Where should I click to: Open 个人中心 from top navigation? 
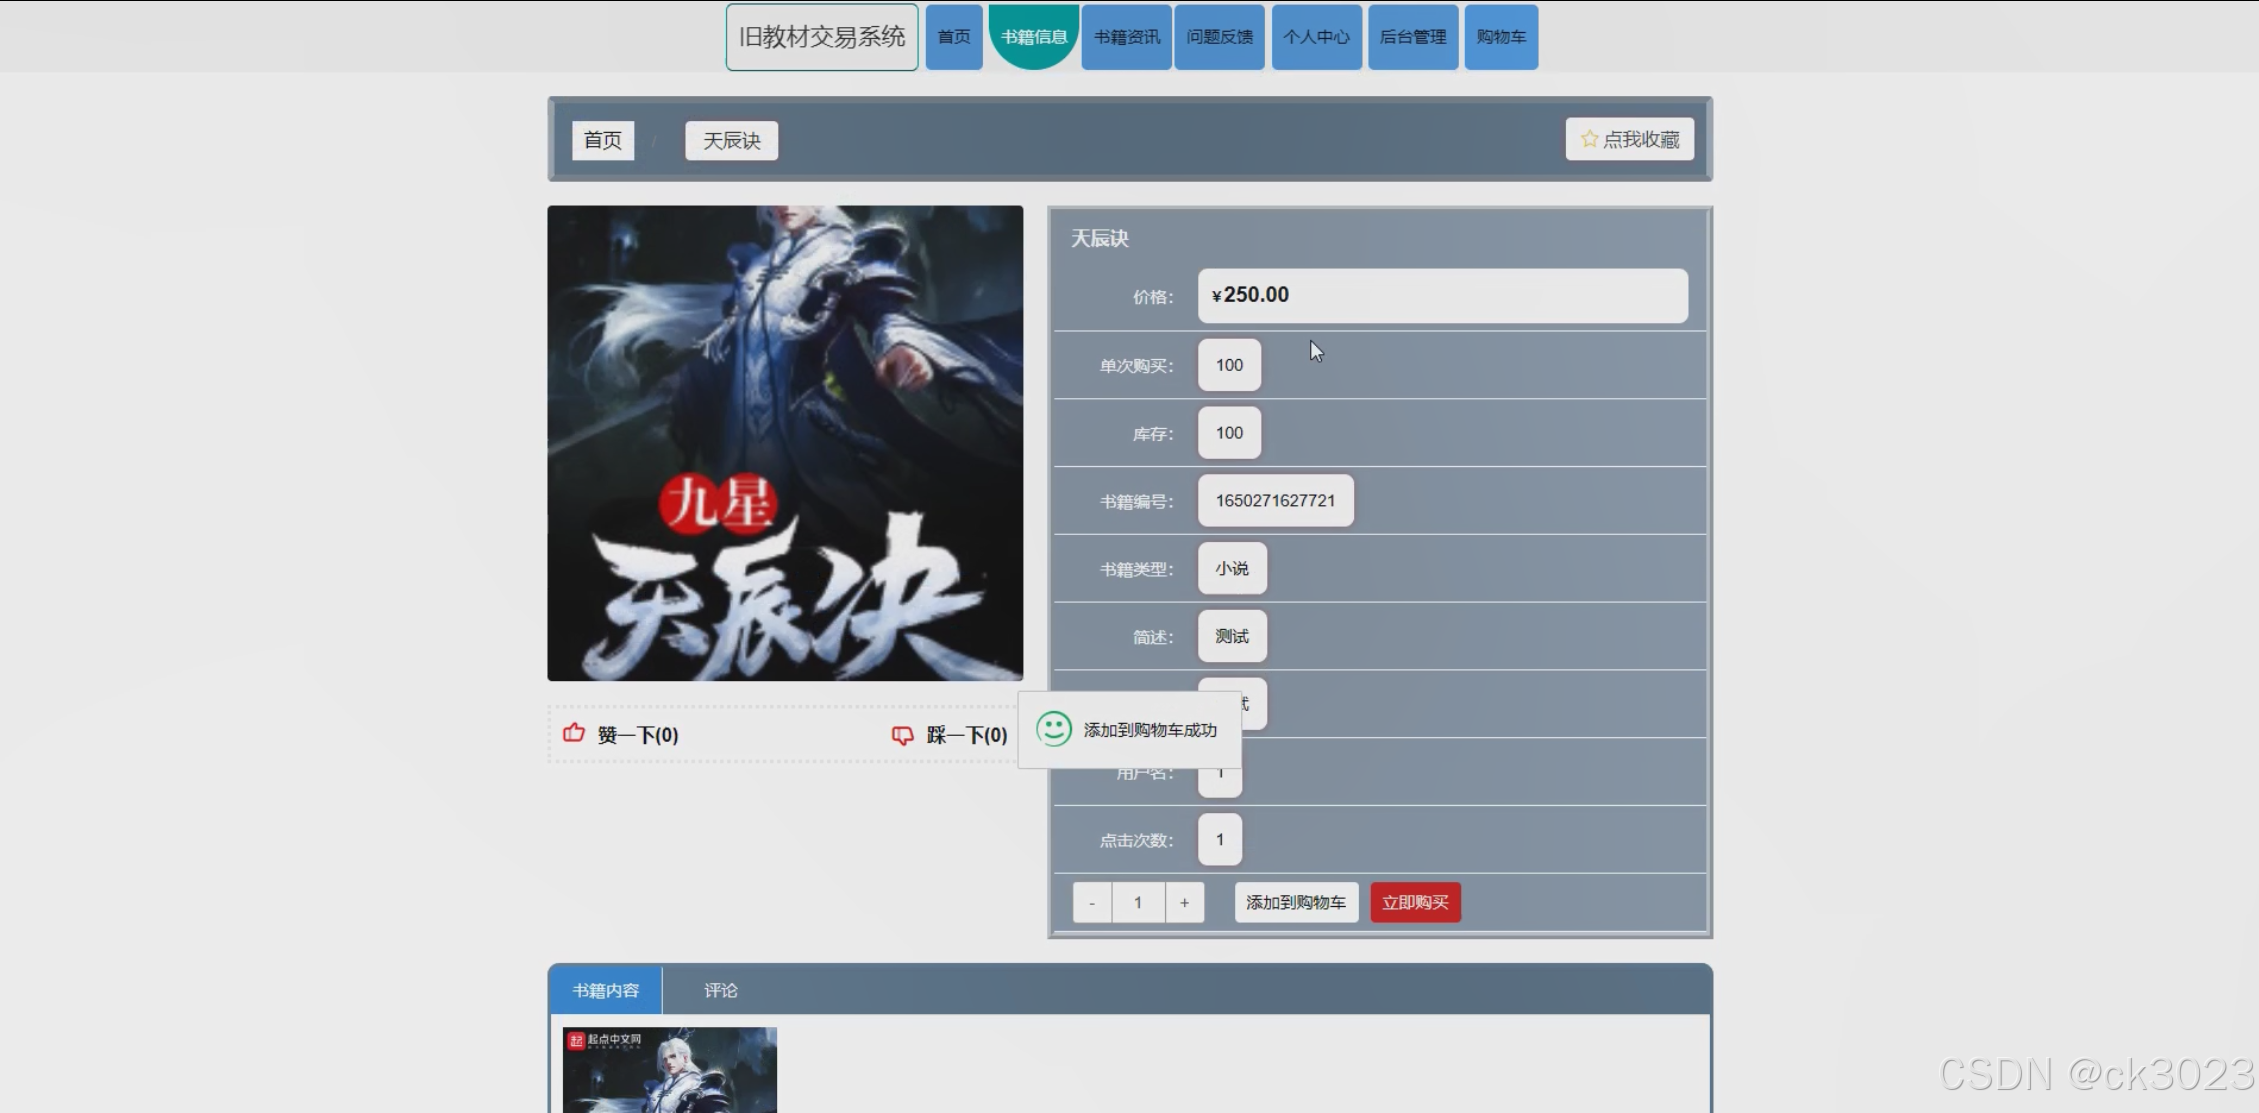pos(1316,37)
